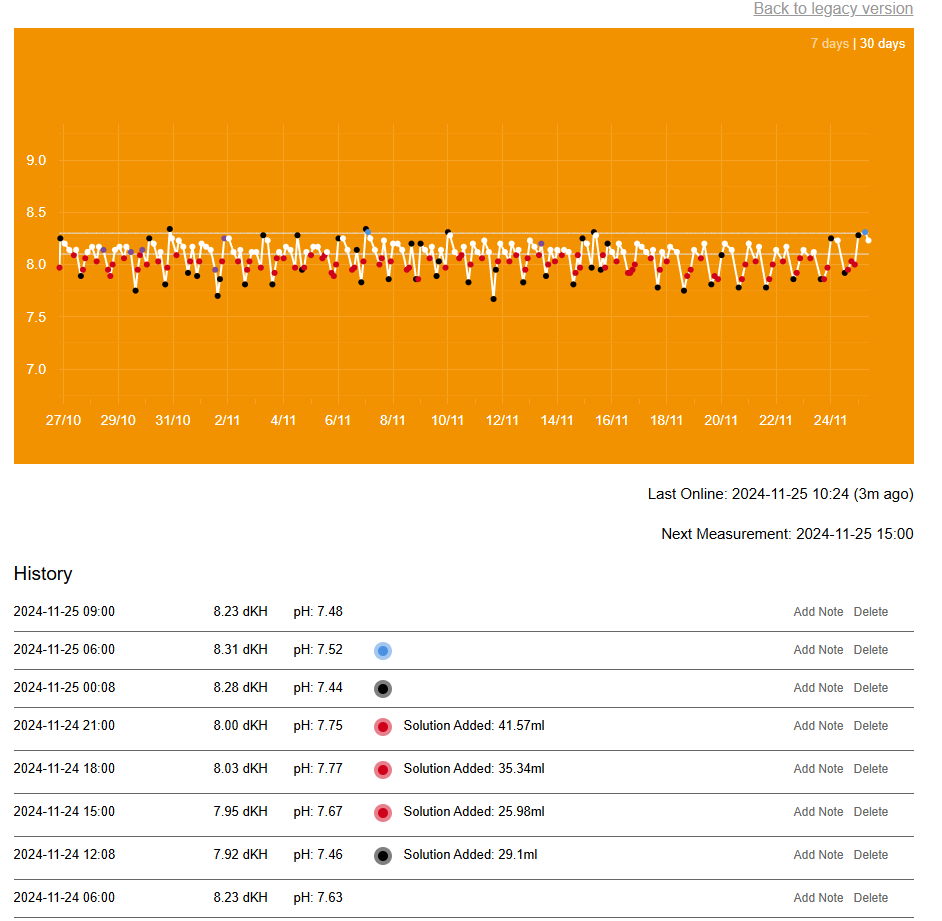Add Note to 2024-11-25 09:00 entry
Screen dimensions: 942x921
(x=818, y=612)
